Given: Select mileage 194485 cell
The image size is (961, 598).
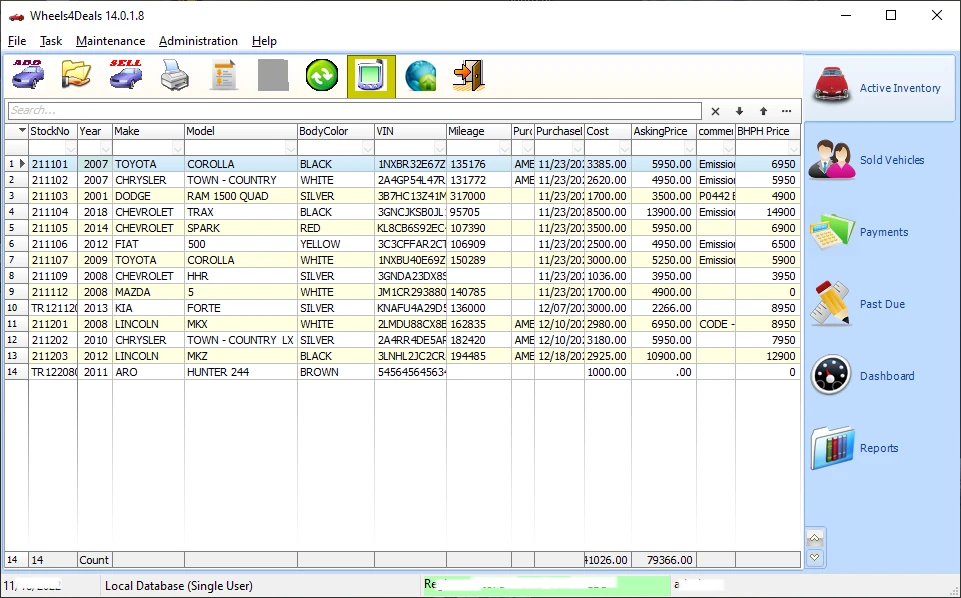Looking at the screenshot, I should coord(479,356).
